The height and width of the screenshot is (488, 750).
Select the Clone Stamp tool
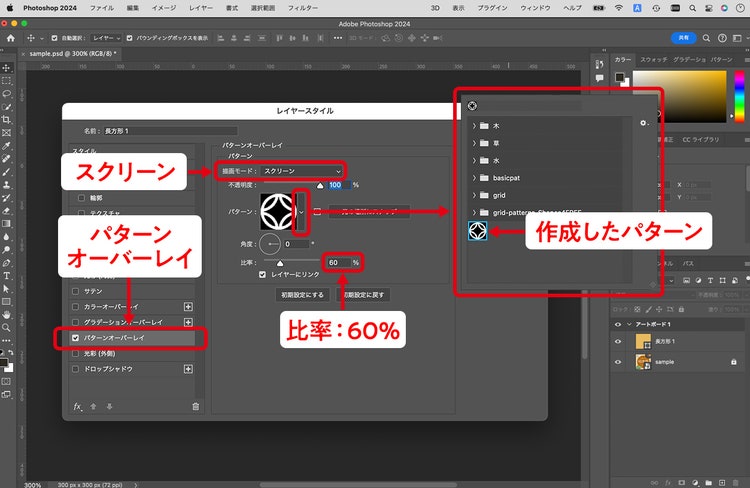[x=6, y=185]
